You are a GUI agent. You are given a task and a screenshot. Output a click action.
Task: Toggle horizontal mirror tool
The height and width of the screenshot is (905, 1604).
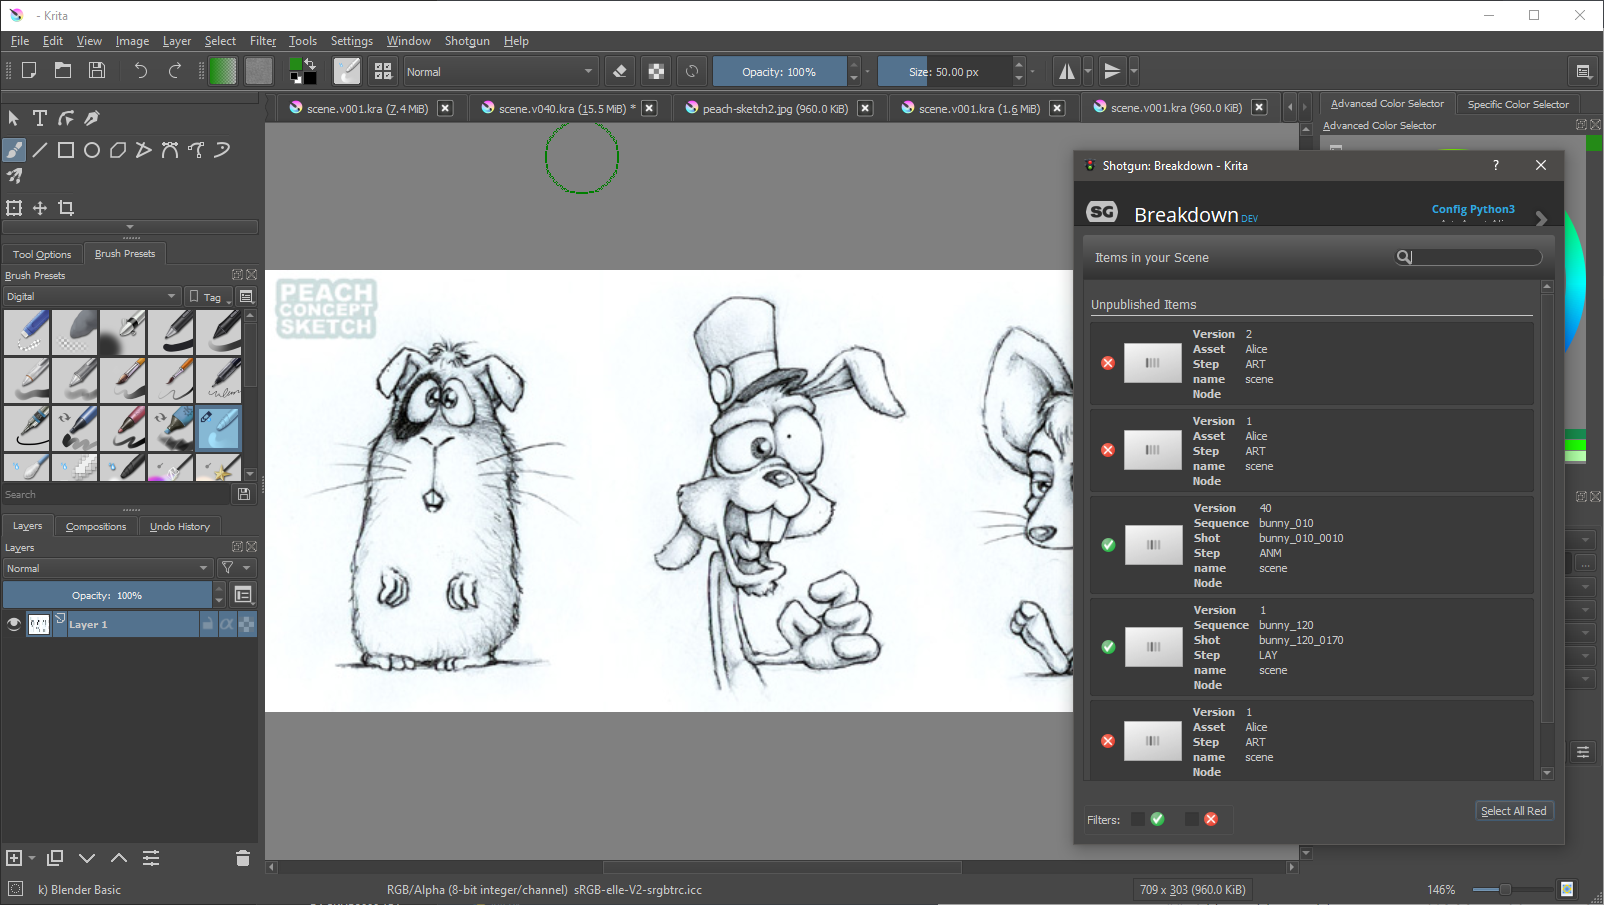1067,71
